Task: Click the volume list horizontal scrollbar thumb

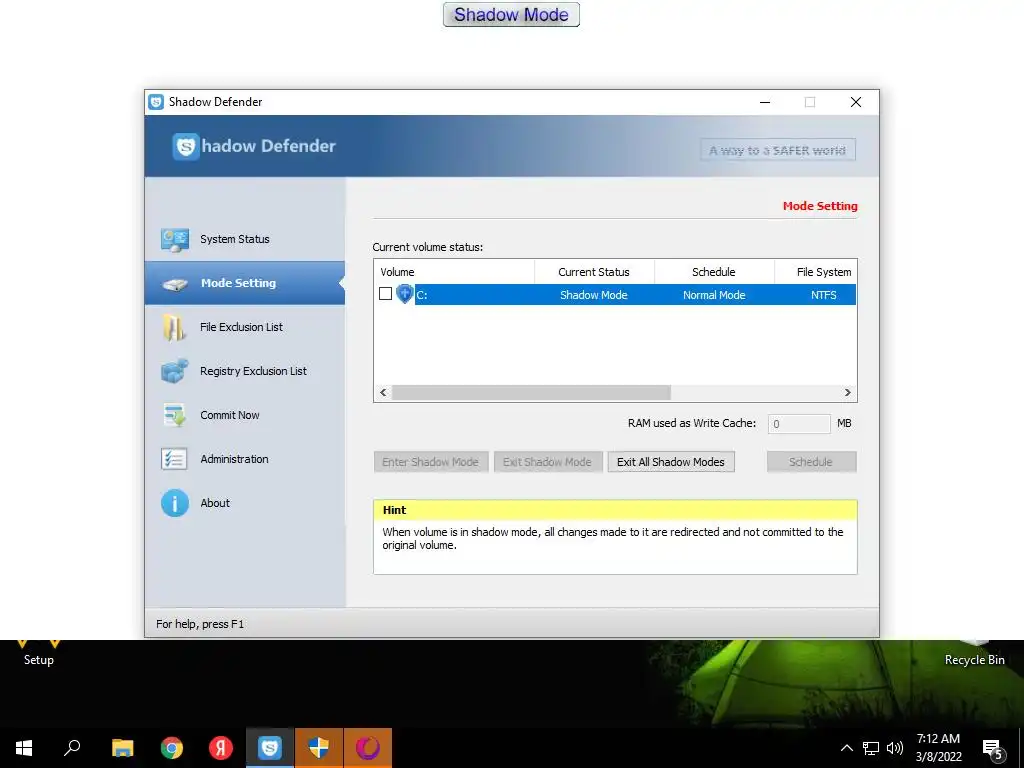Action: [x=531, y=392]
